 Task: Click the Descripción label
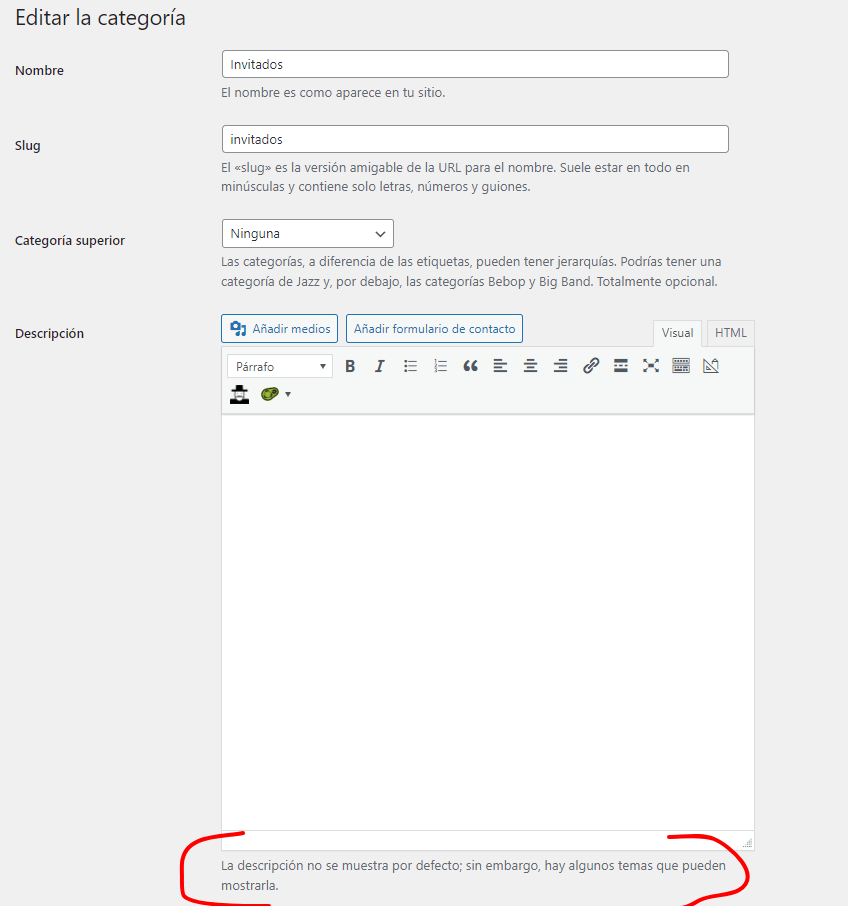pos(49,333)
